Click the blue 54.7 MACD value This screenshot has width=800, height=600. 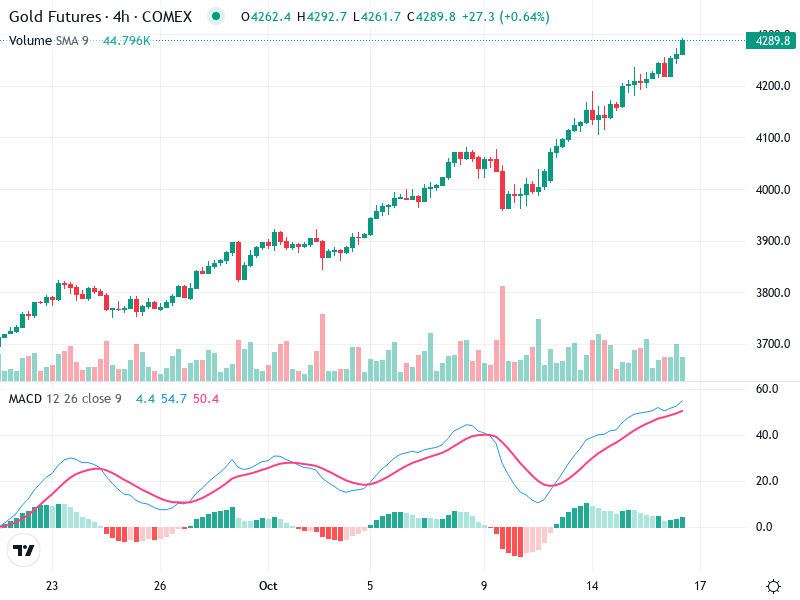tap(174, 399)
